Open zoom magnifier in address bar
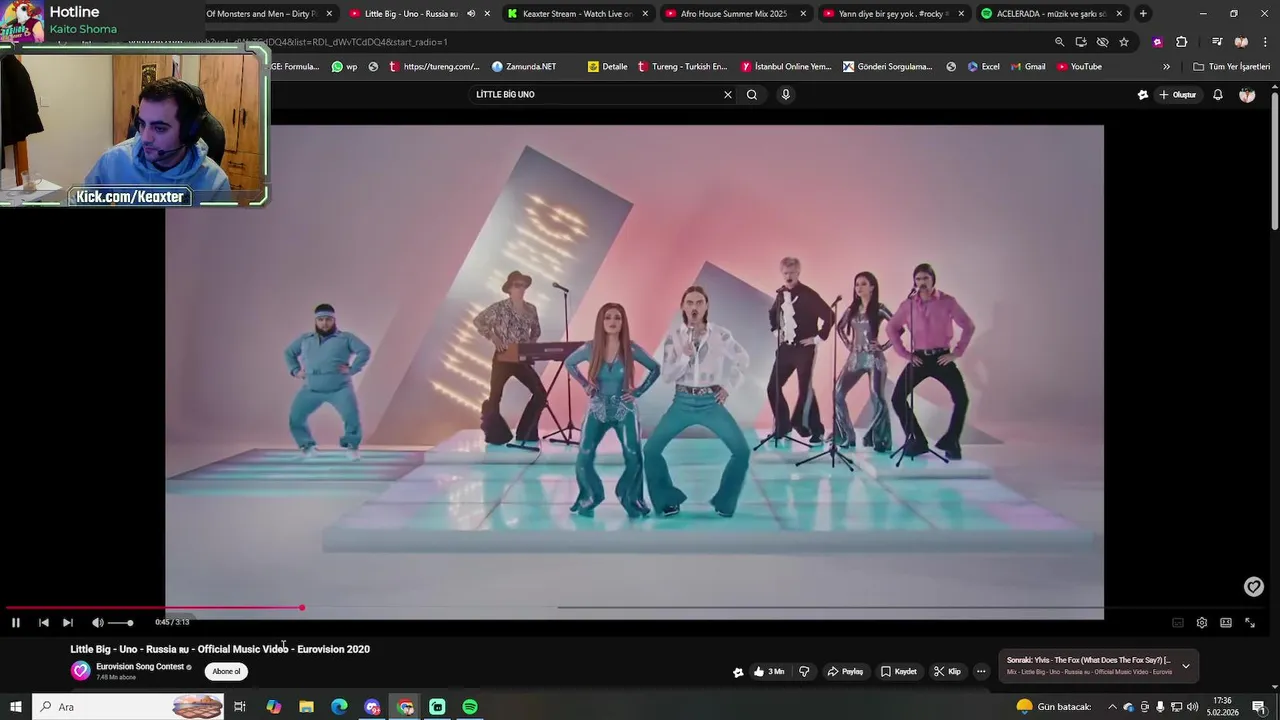Viewport: 1280px width, 720px height. click(x=1059, y=42)
